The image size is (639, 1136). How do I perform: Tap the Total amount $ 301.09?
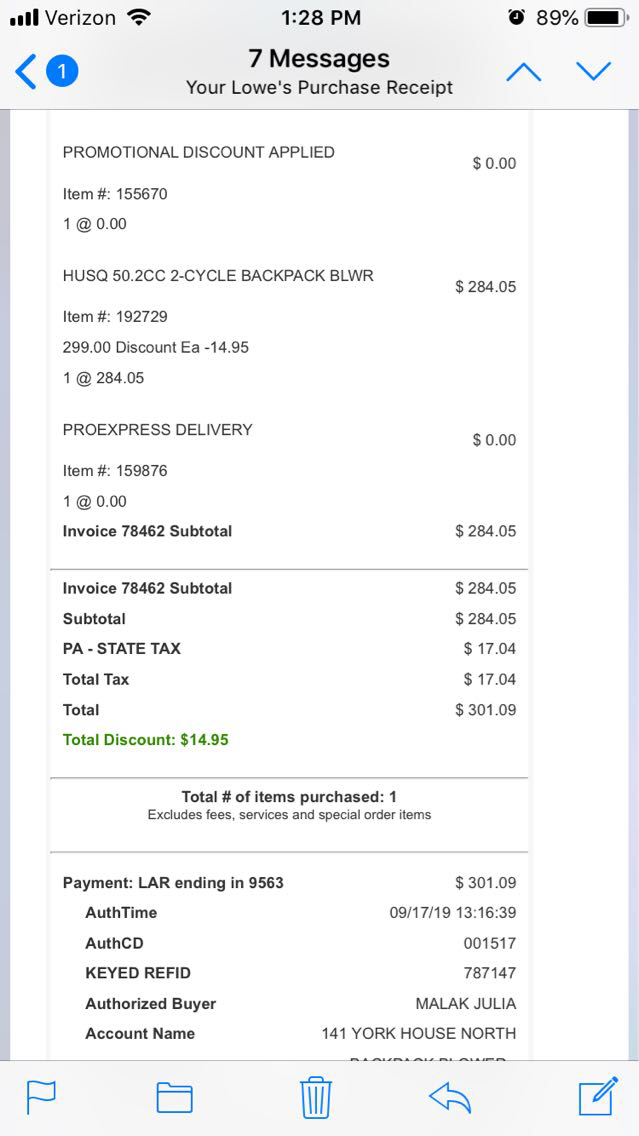[x=485, y=710]
